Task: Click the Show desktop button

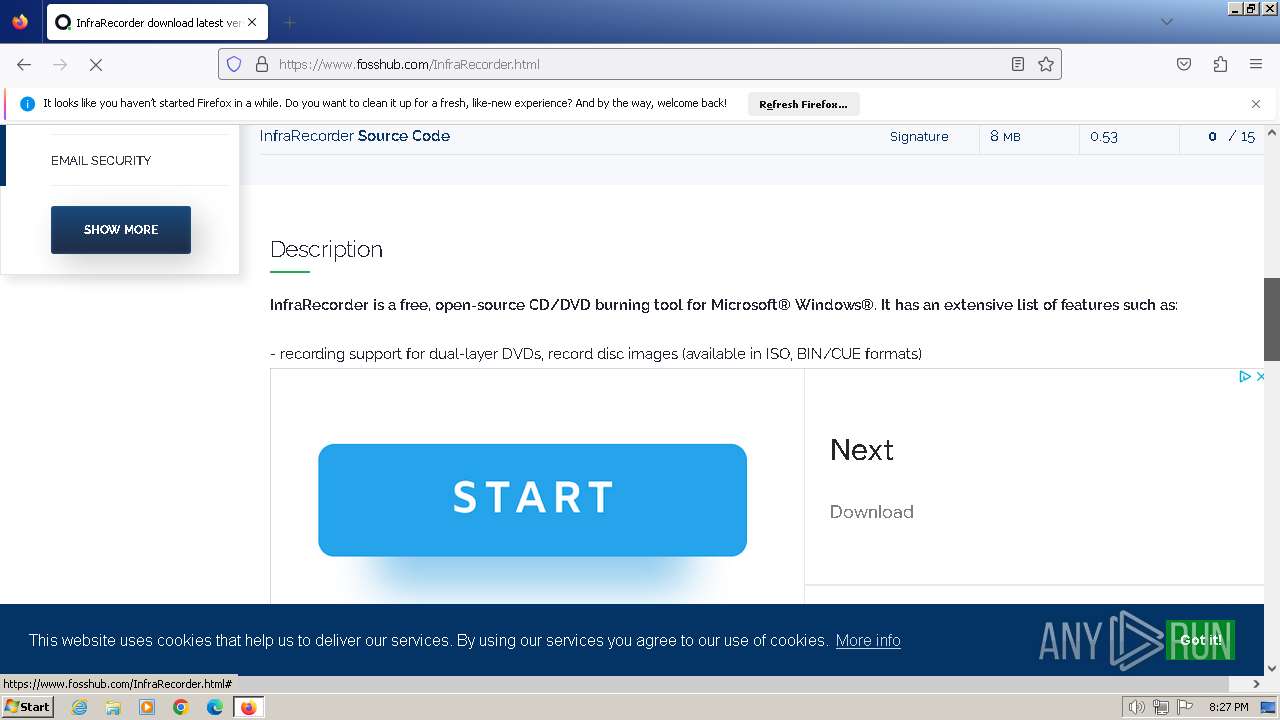Action: pyautogui.click(x=1269, y=707)
